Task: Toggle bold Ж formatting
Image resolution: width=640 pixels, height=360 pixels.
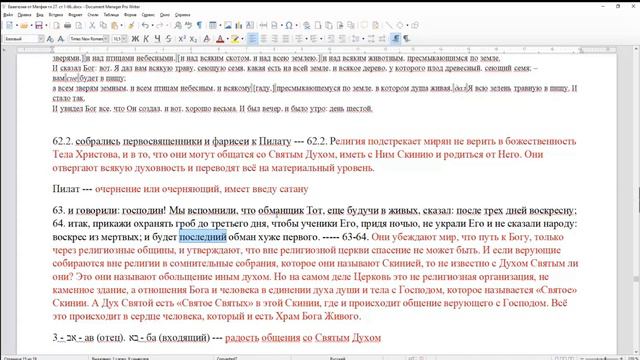Action: pyautogui.click(x=135, y=39)
